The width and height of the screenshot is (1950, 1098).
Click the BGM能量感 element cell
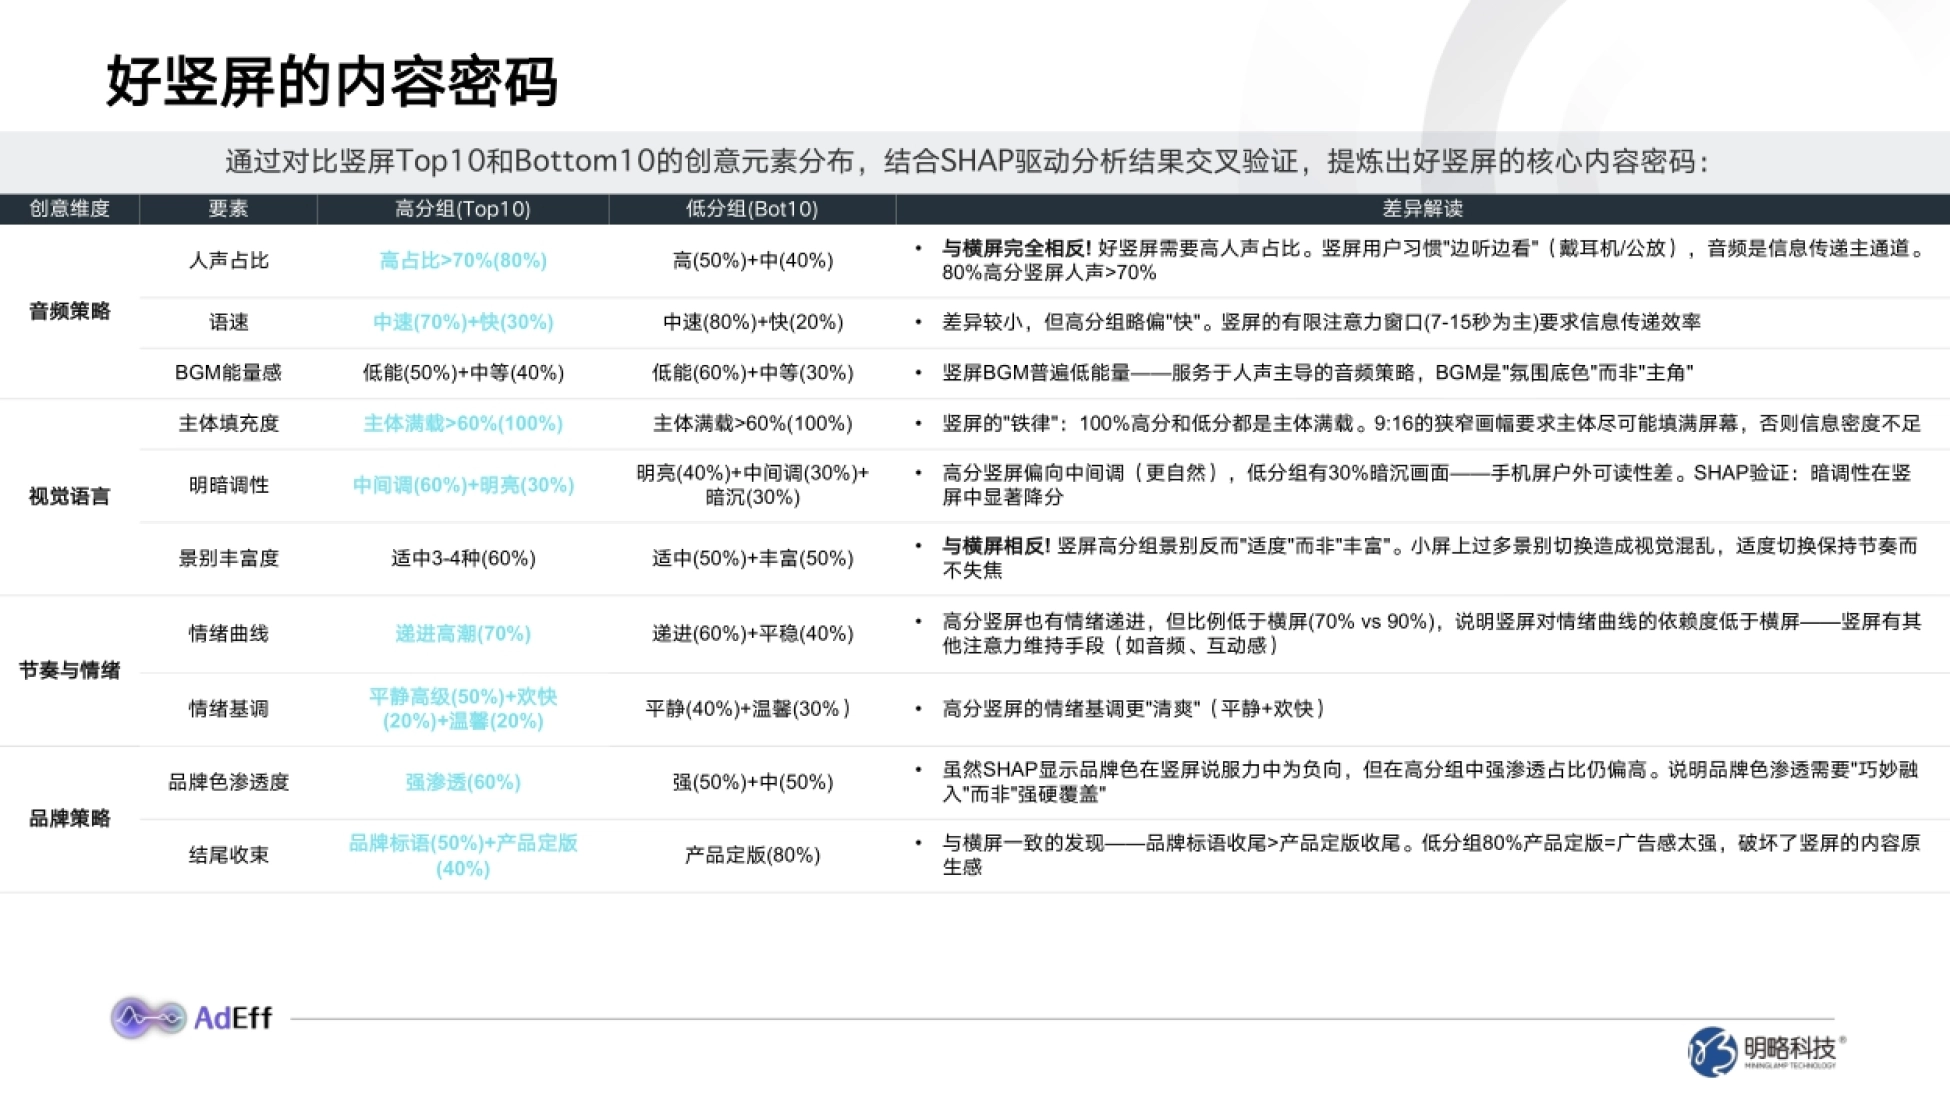[x=228, y=372]
